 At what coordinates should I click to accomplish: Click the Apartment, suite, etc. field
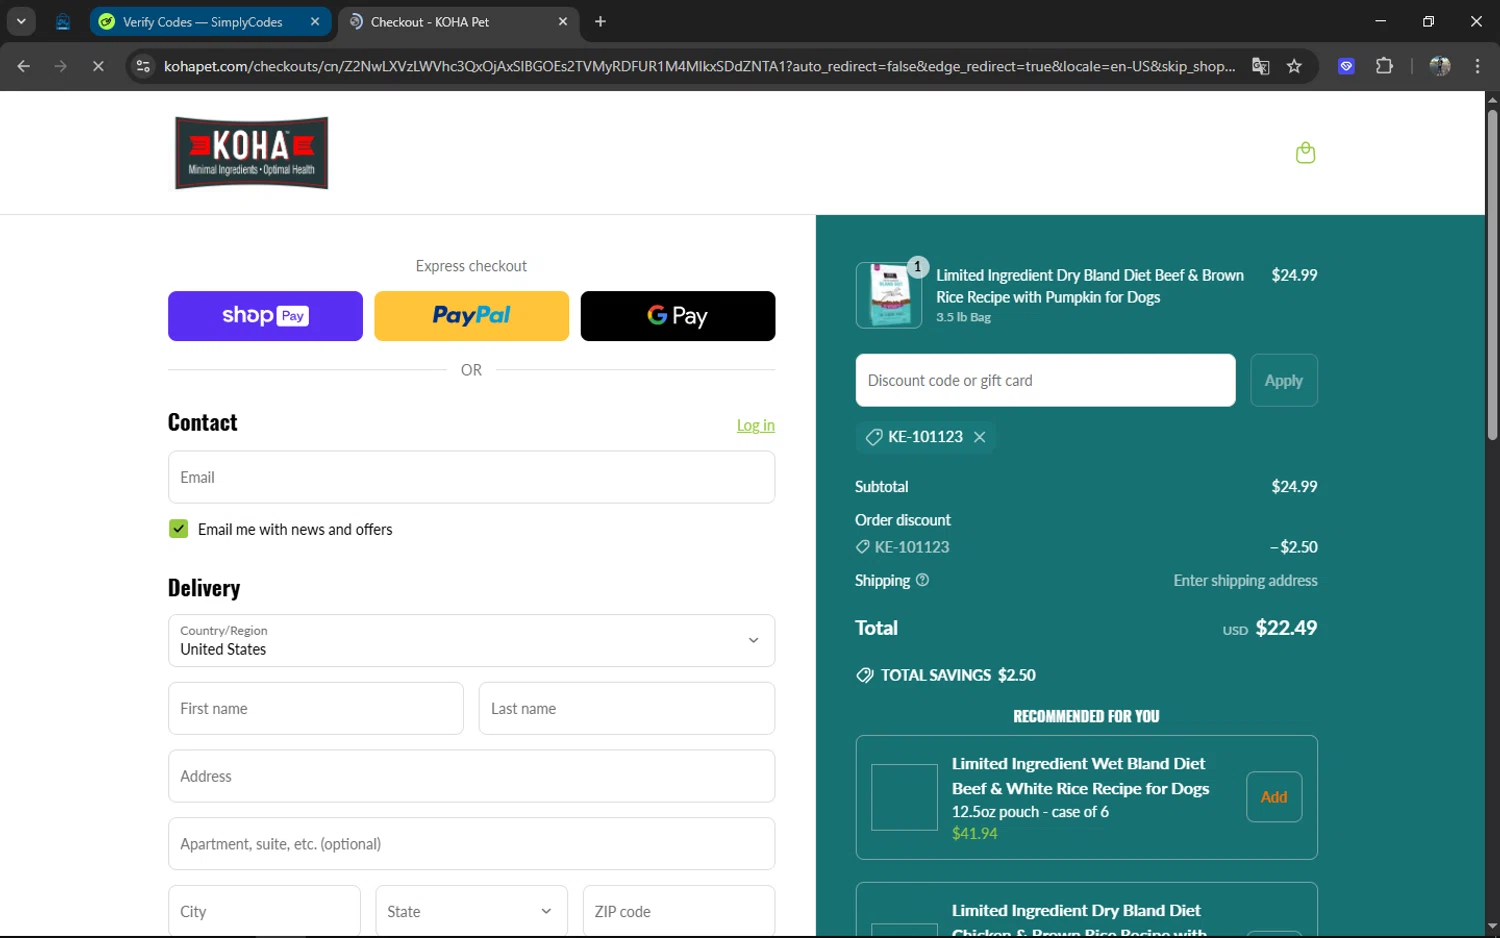(471, 844)
